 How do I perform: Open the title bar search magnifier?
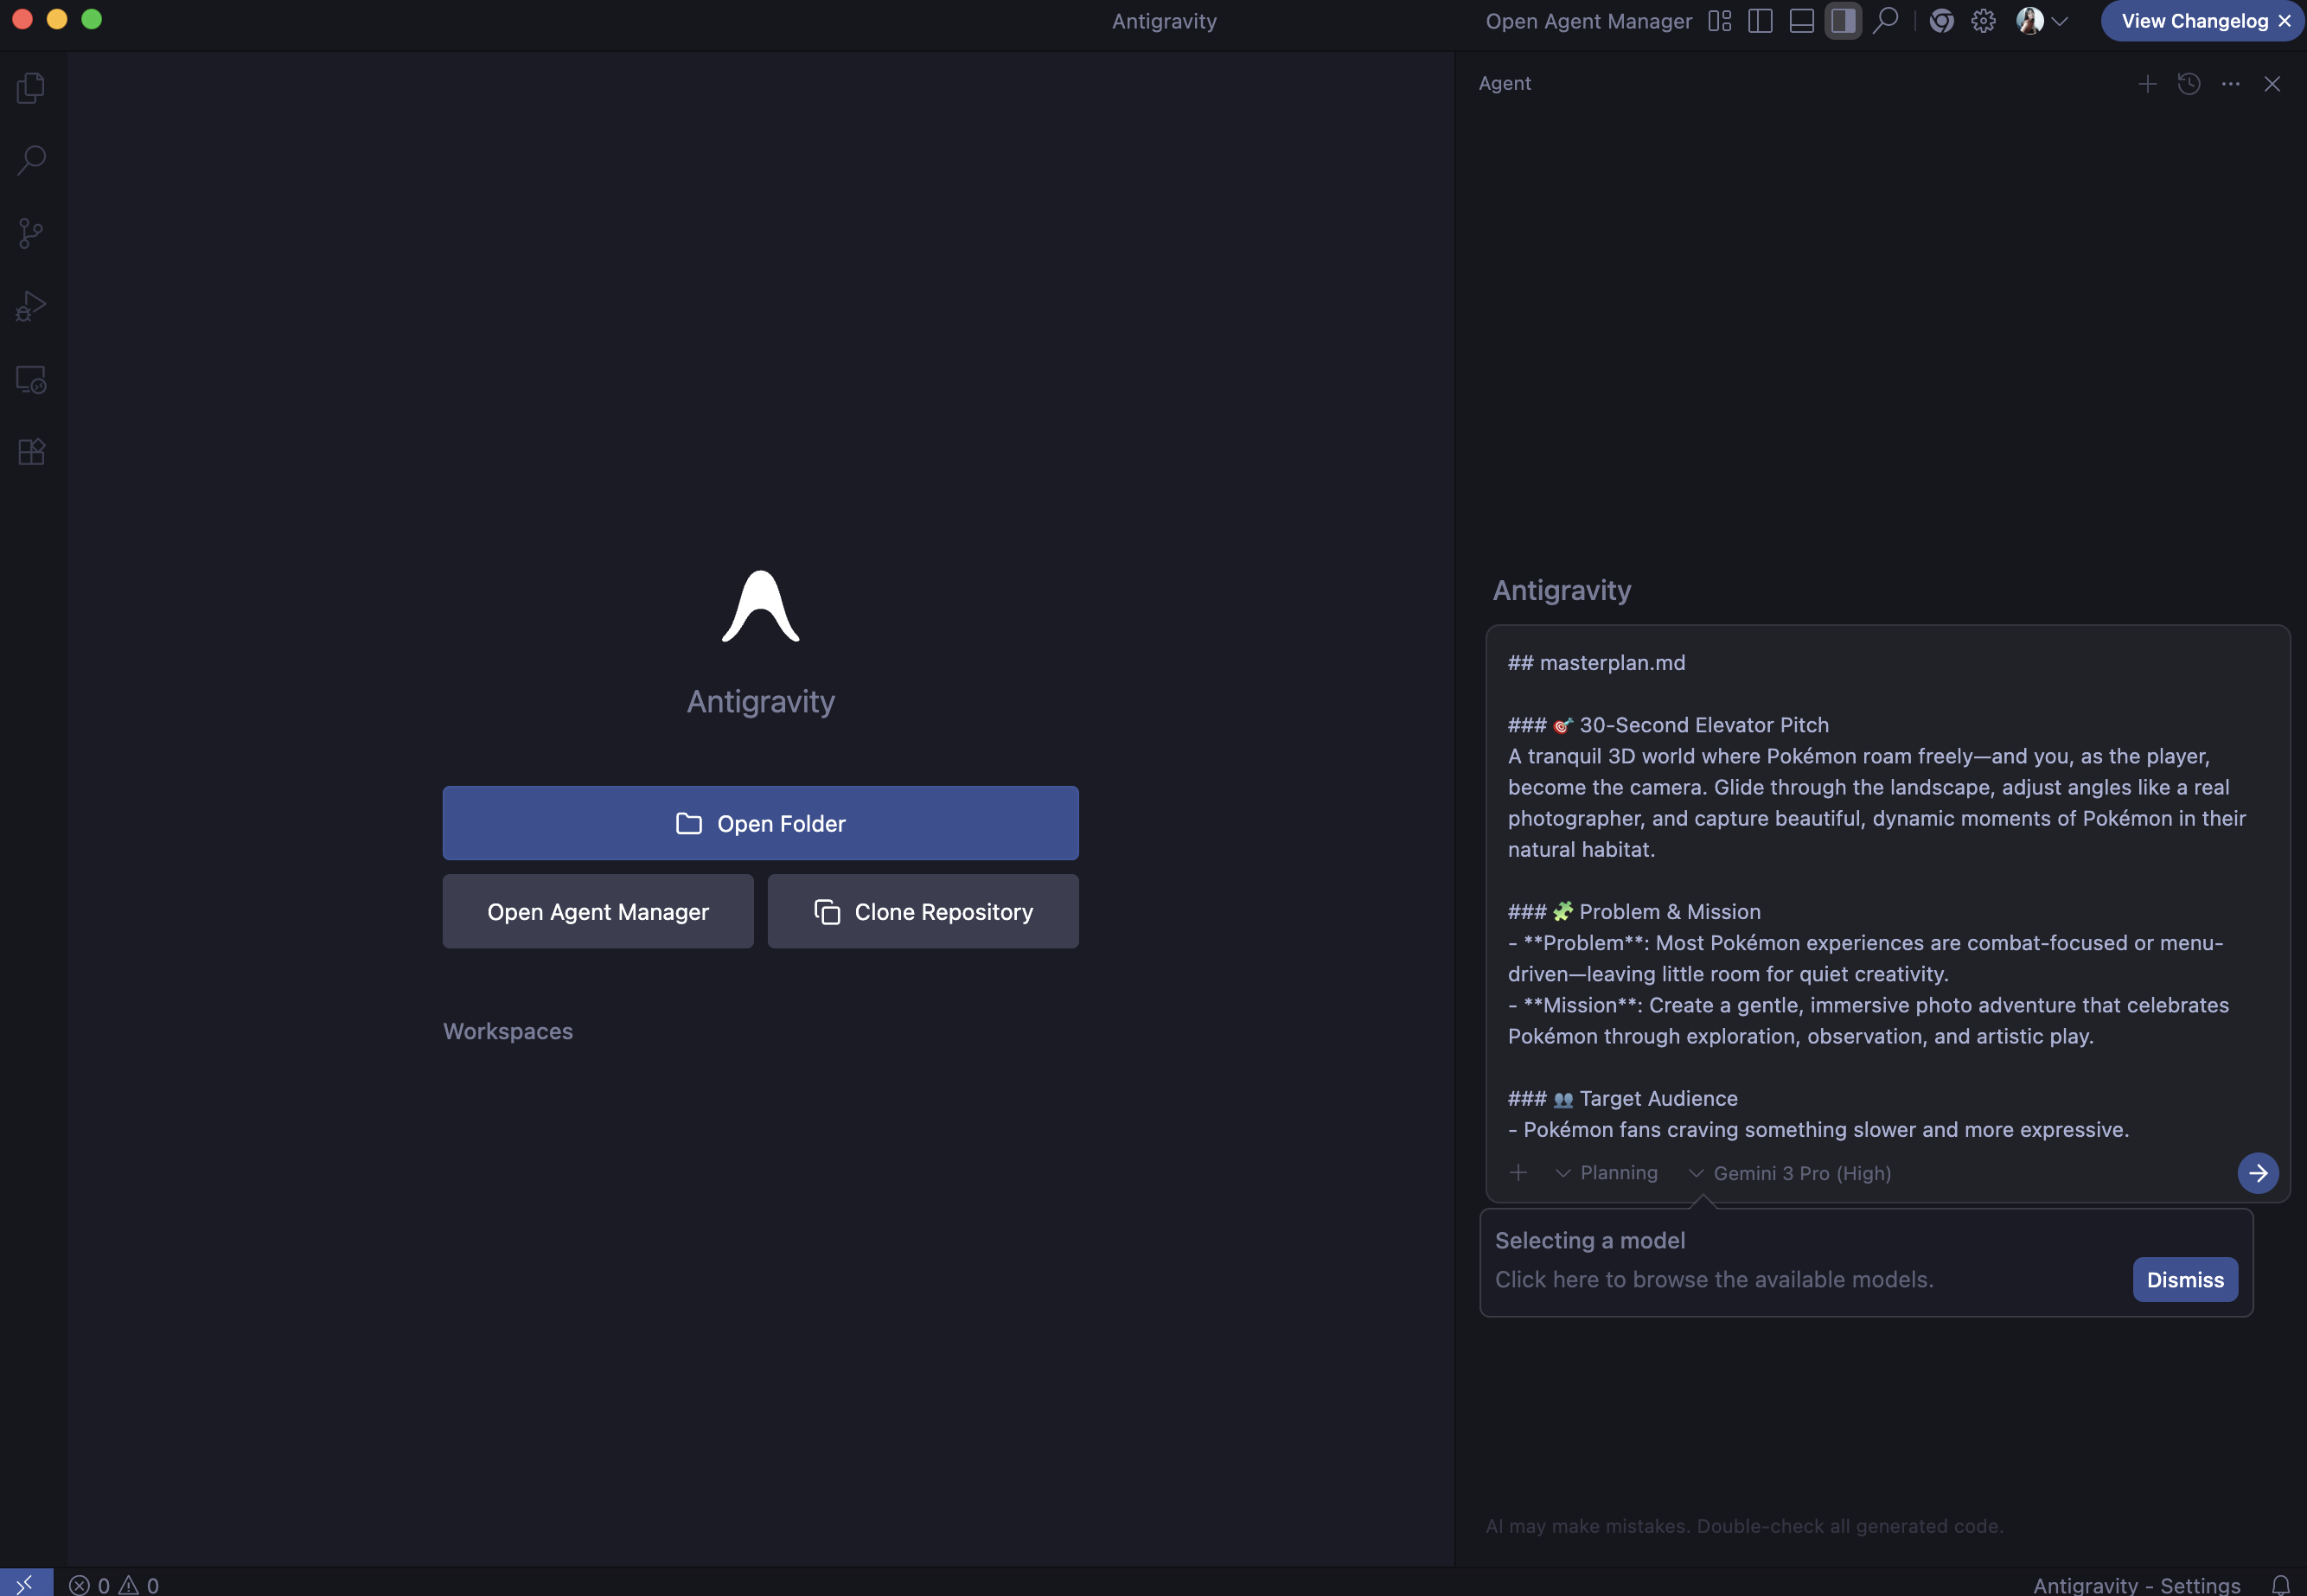click(x=1885, y=21)
